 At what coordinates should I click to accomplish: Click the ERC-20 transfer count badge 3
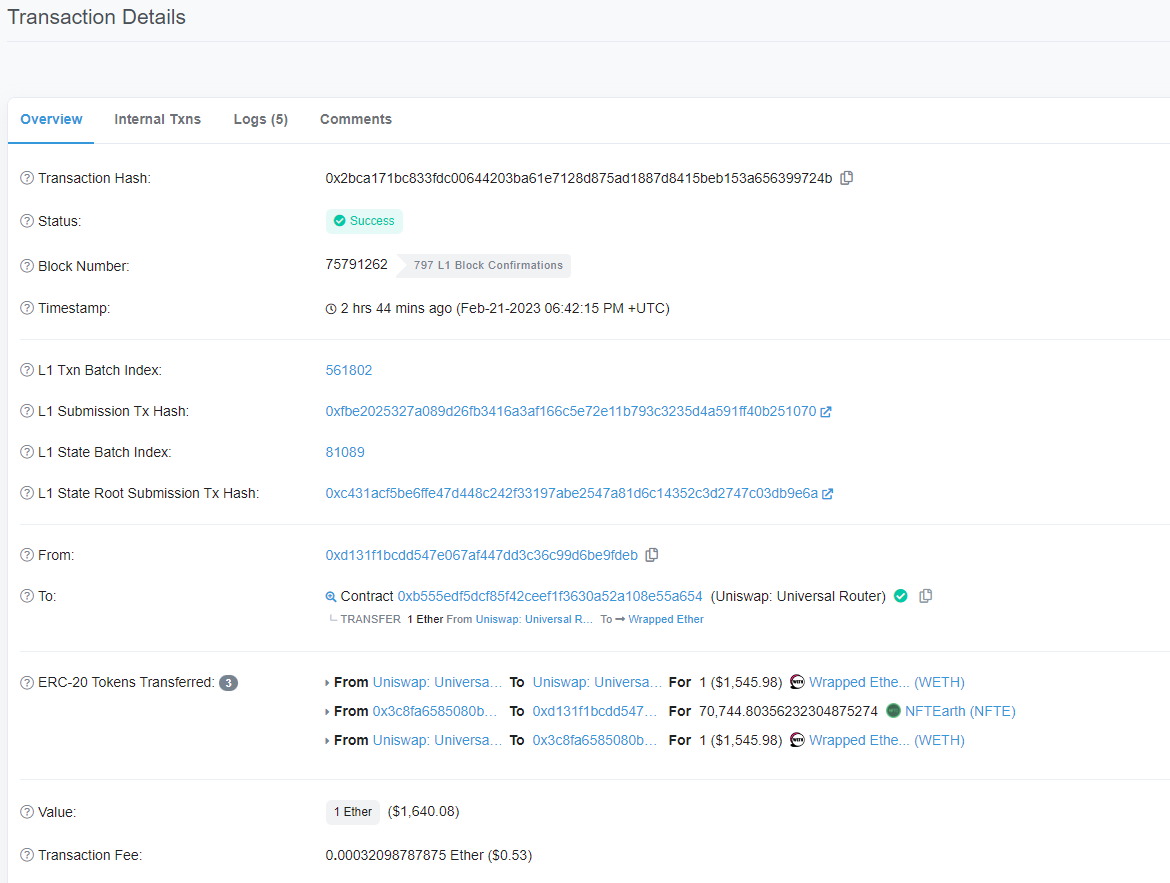click(x=228, y=683)
